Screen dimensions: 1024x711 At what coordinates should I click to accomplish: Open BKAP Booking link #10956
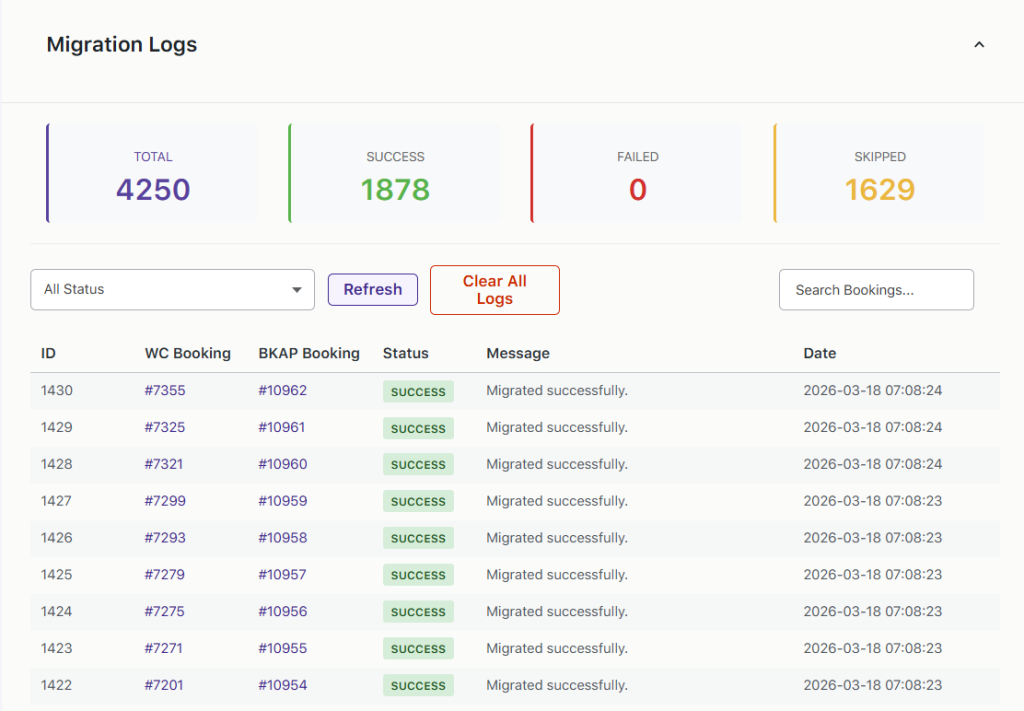click(282, 611)
